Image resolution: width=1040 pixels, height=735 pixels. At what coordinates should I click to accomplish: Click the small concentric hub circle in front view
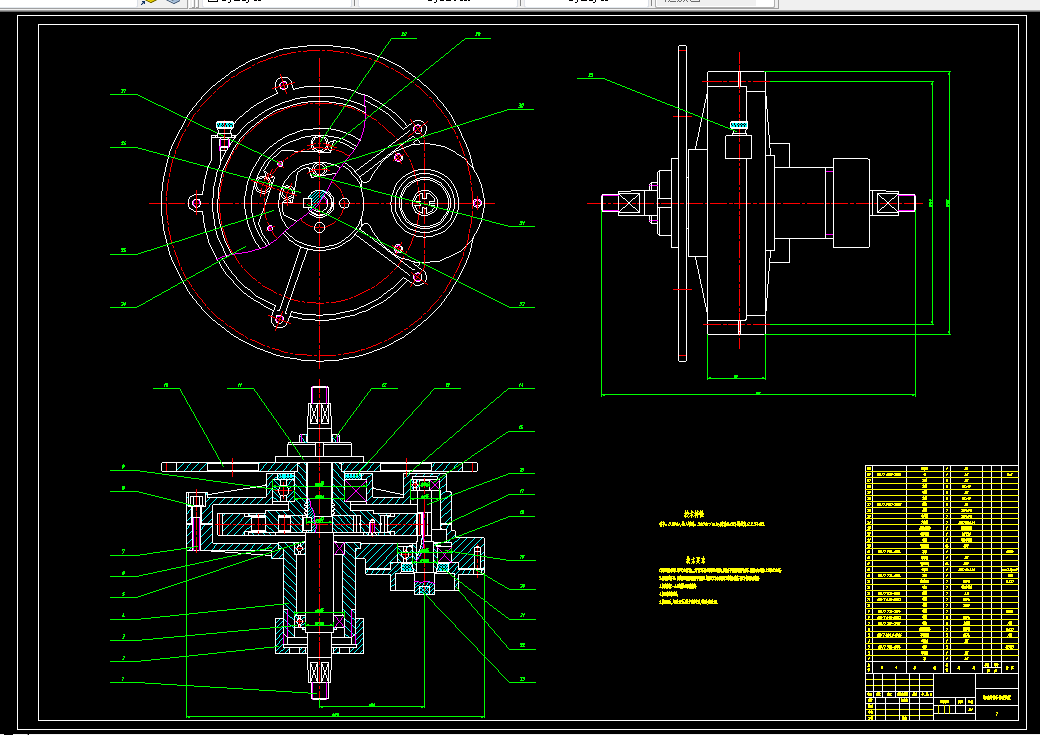coord(424,202)
